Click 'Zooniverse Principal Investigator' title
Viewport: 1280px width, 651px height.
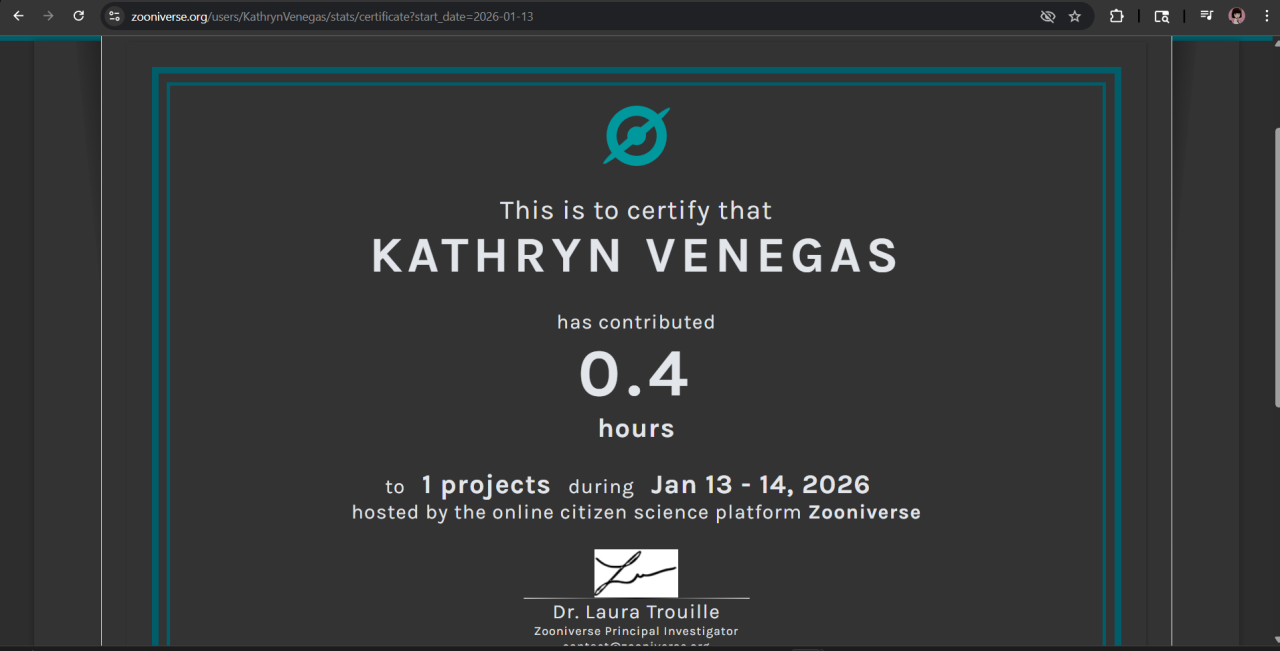coord(636,631)
